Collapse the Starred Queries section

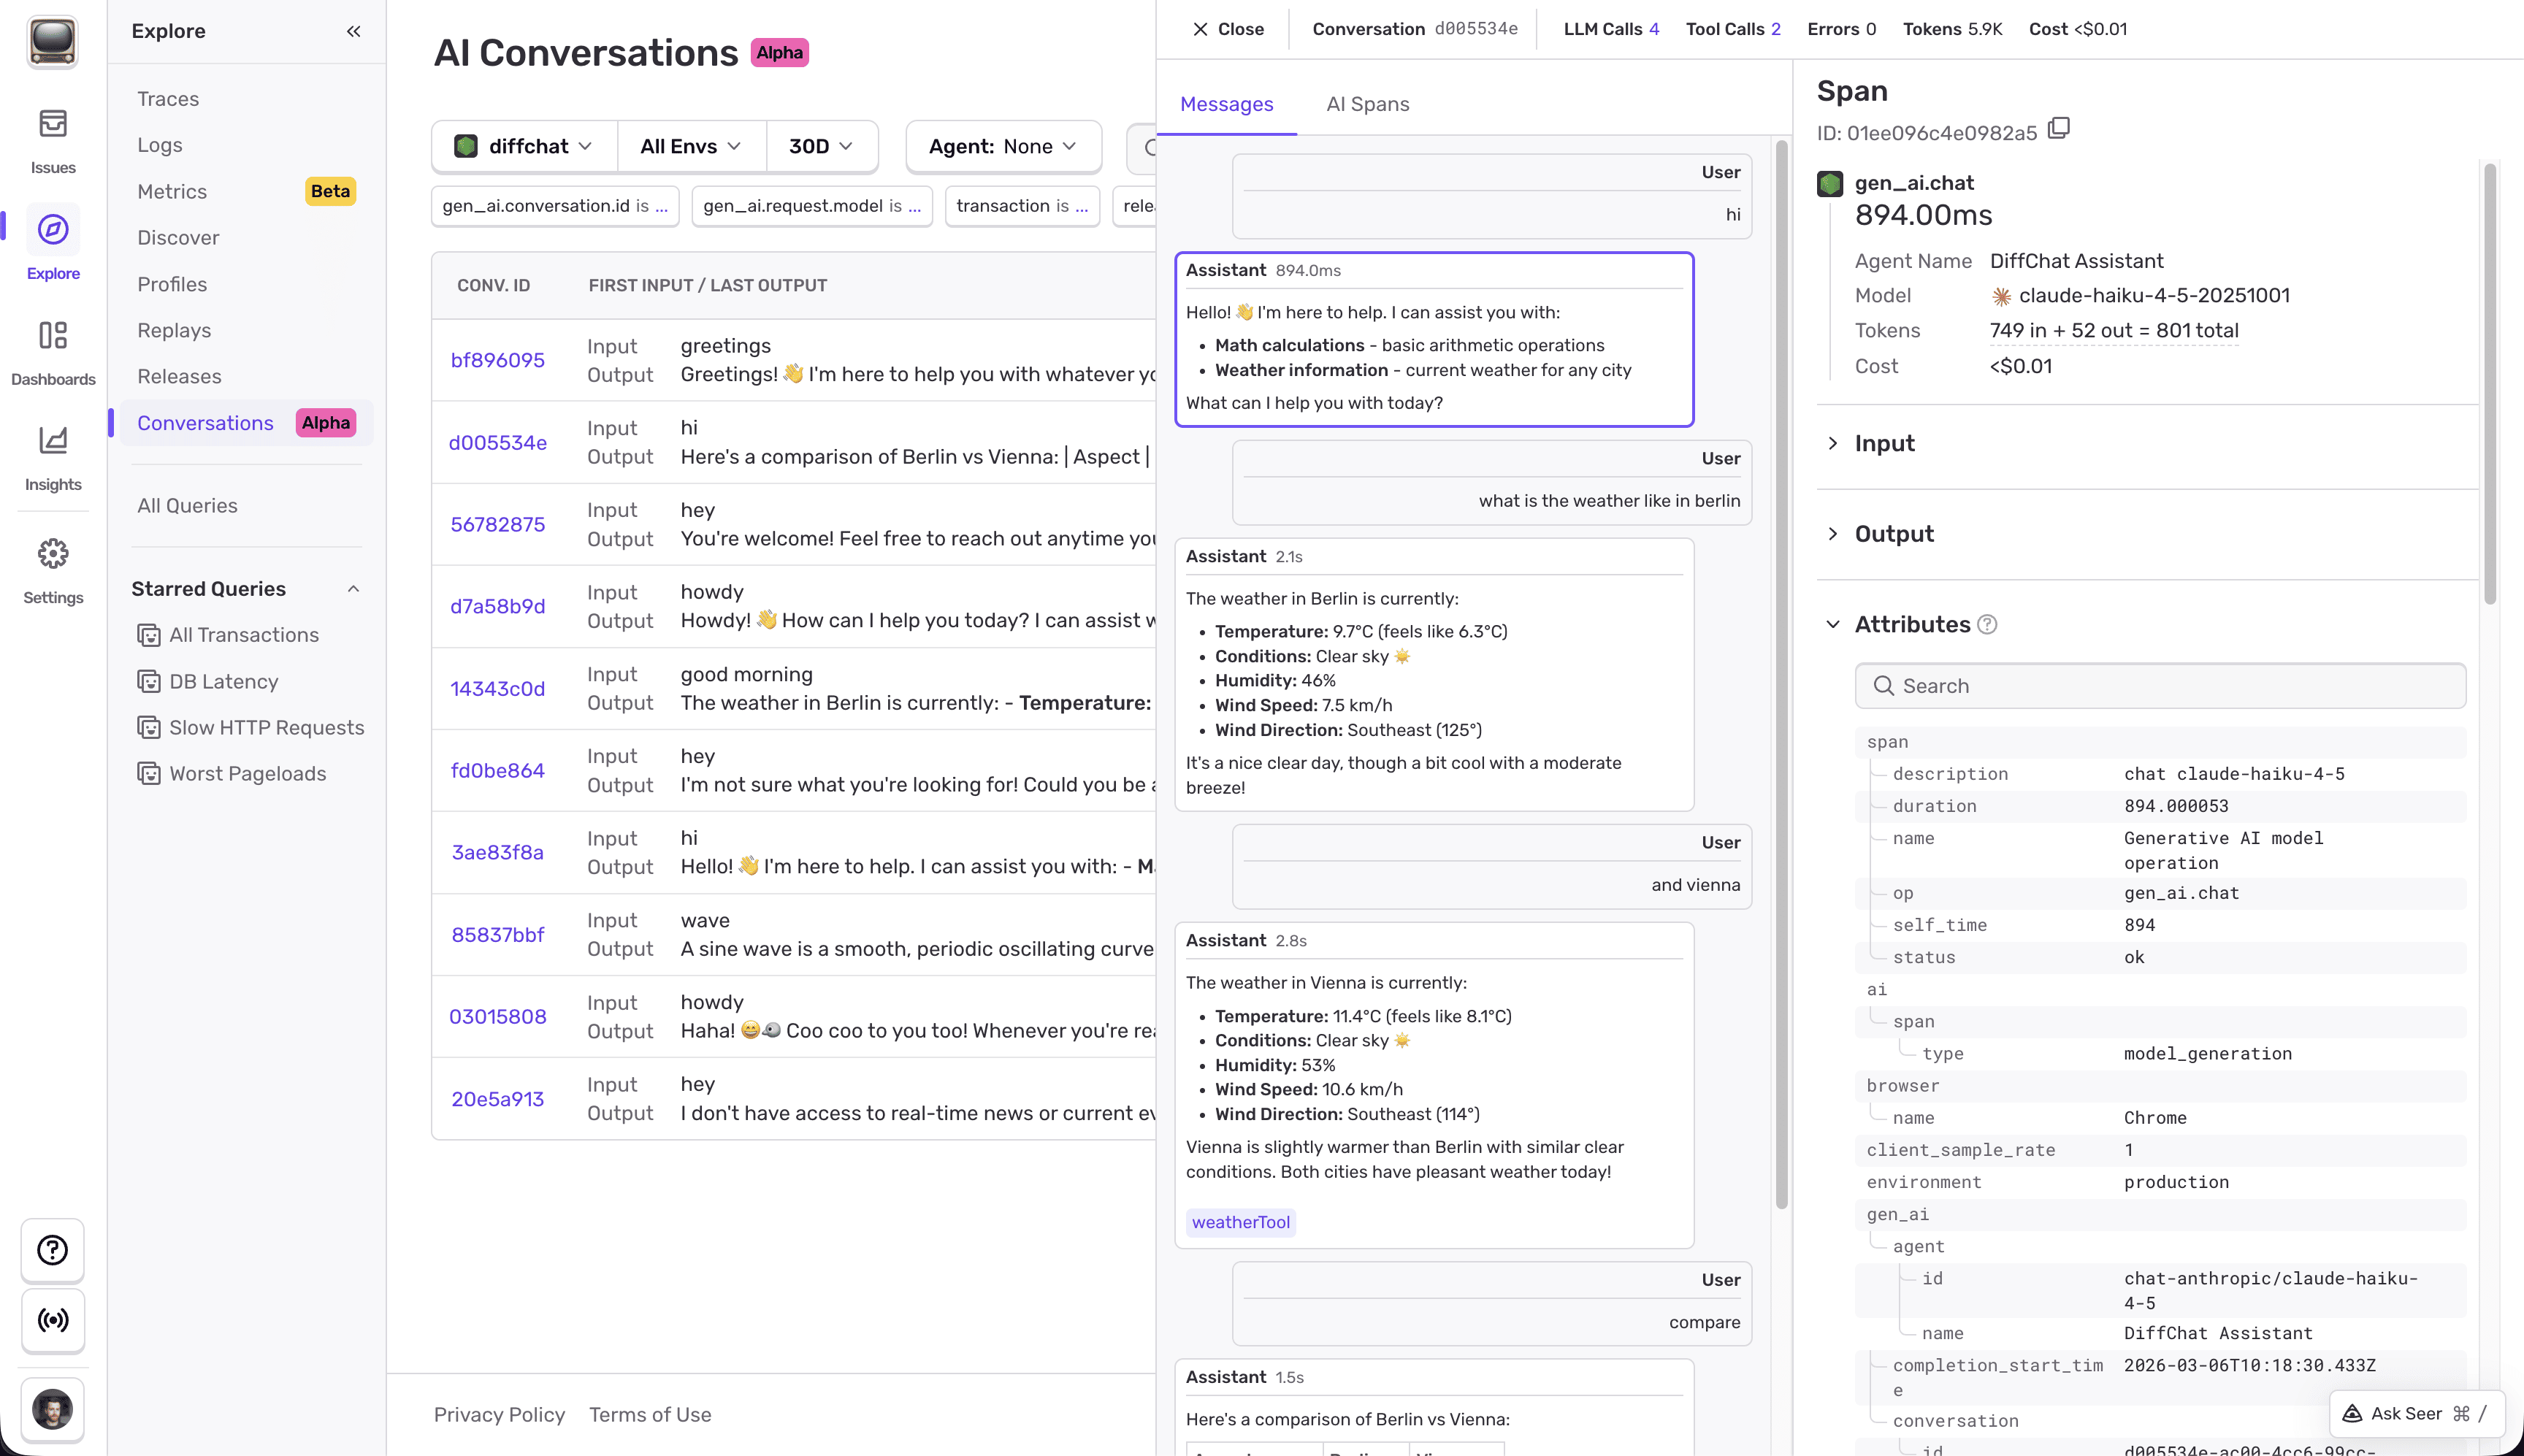(353, 589)
